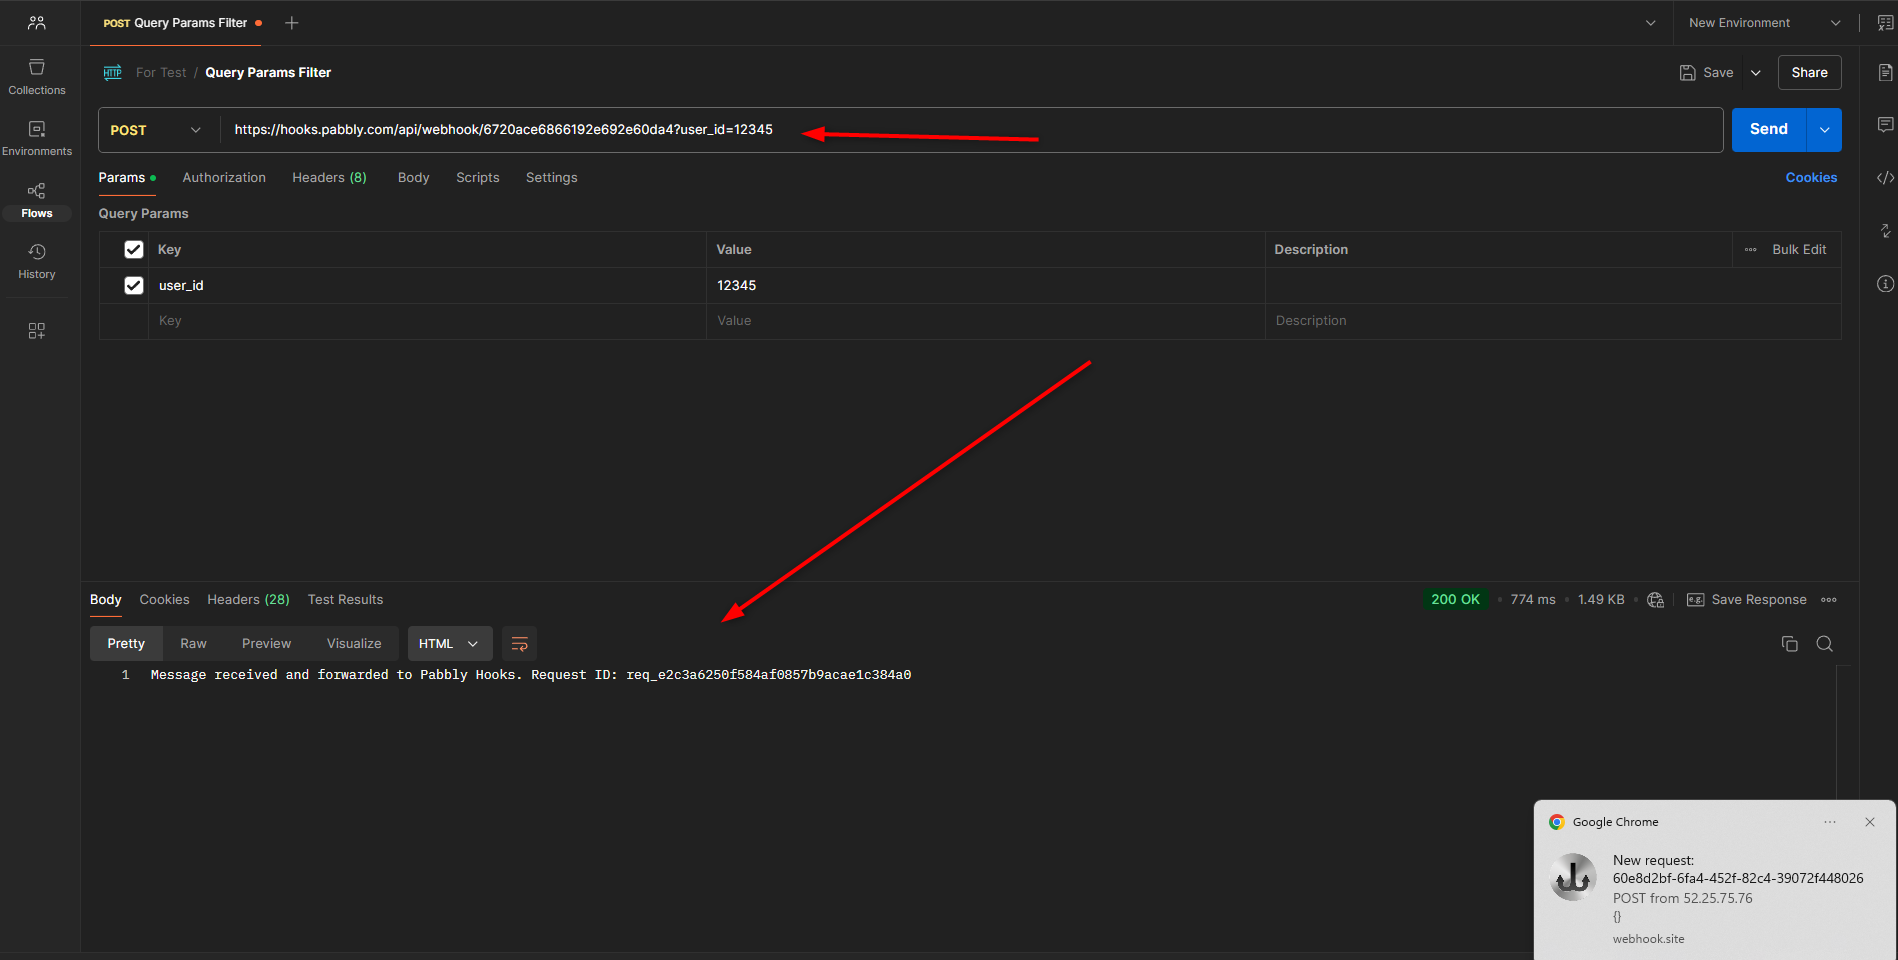Select the Visualize response view

click(354, 644)
